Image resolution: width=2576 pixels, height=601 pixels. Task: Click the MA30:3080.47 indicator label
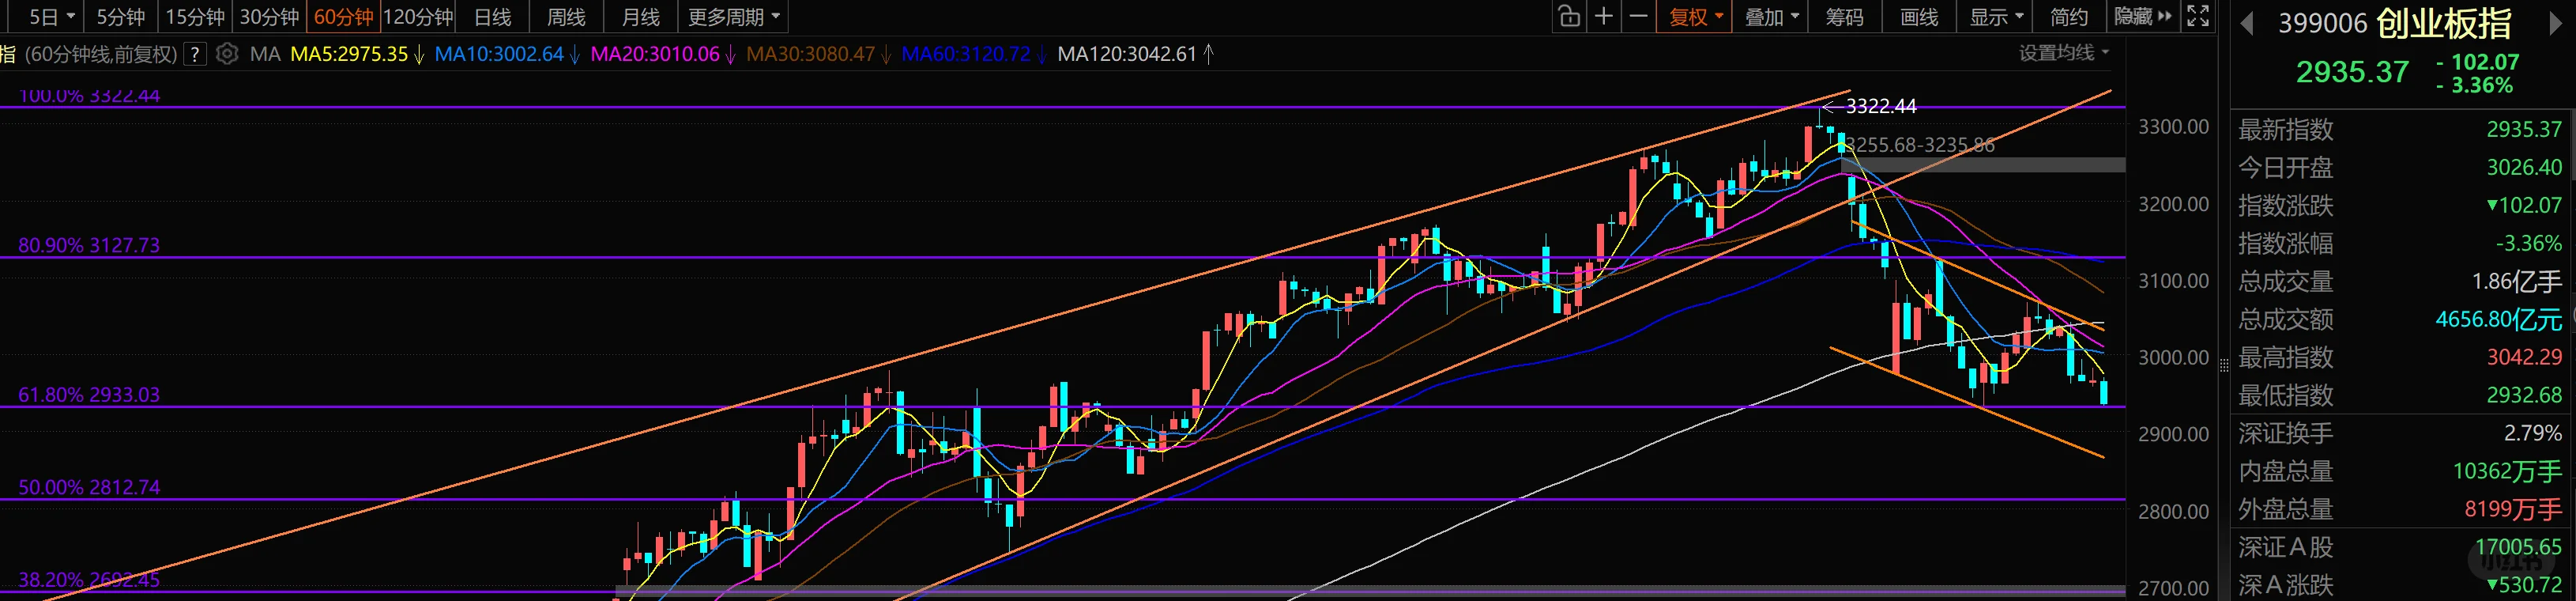811,54
